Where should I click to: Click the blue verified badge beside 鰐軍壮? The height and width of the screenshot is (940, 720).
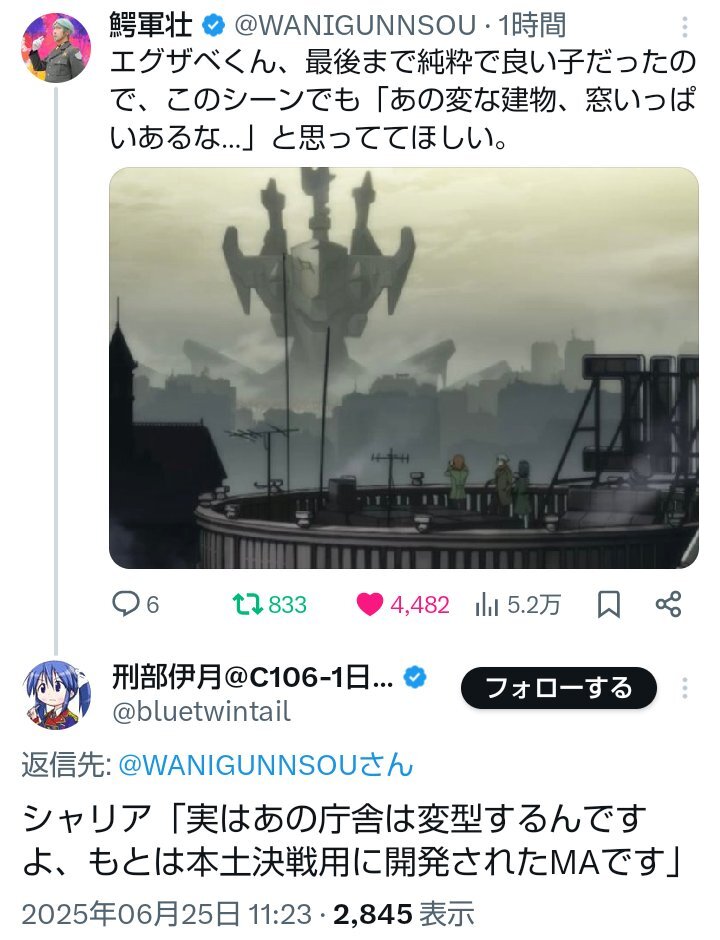click(x=214, y=26)
